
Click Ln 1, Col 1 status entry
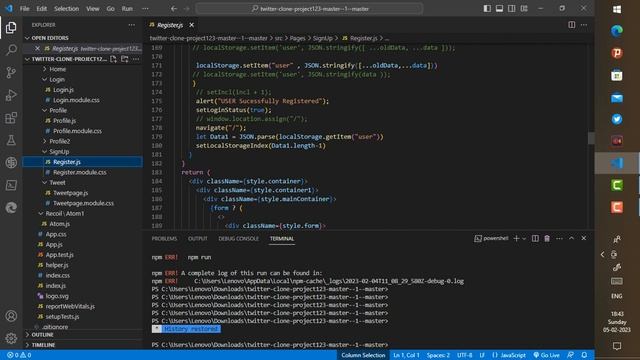(406, 355)
